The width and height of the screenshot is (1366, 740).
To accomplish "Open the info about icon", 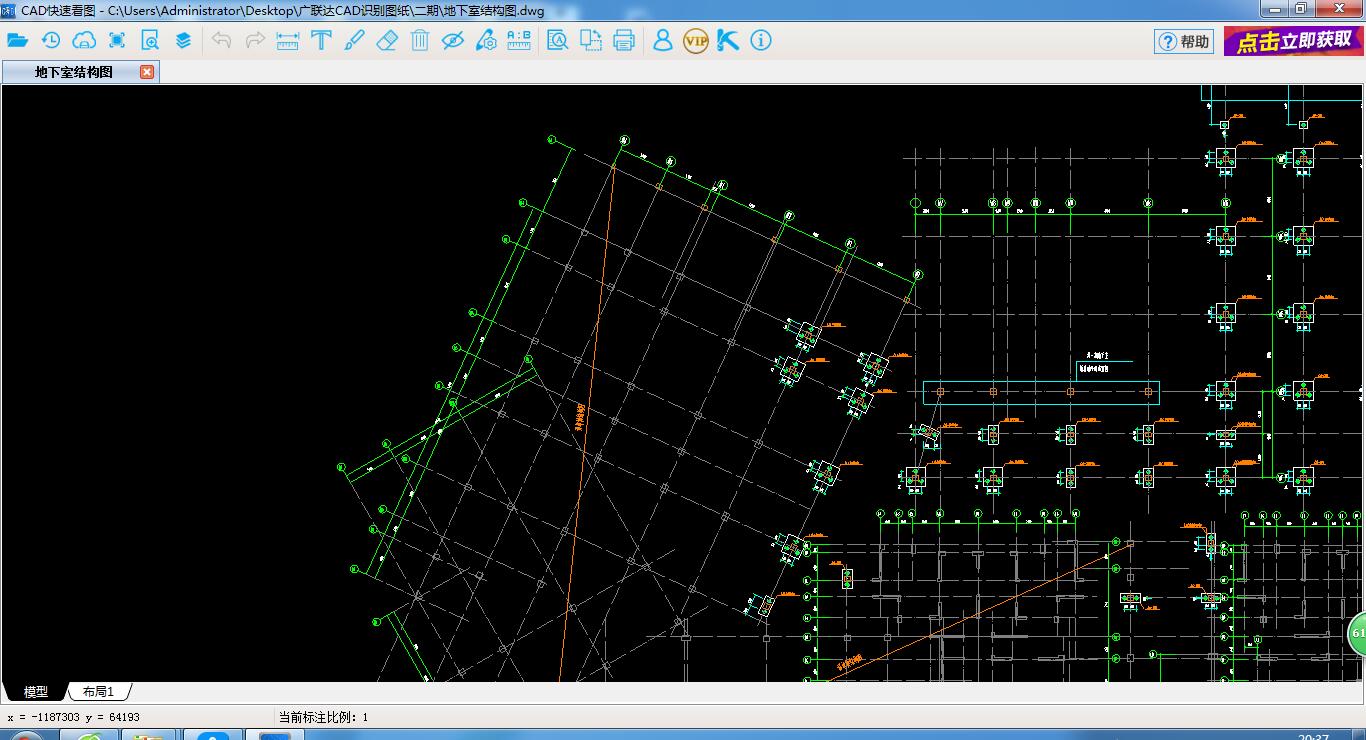I will (761, 41).
